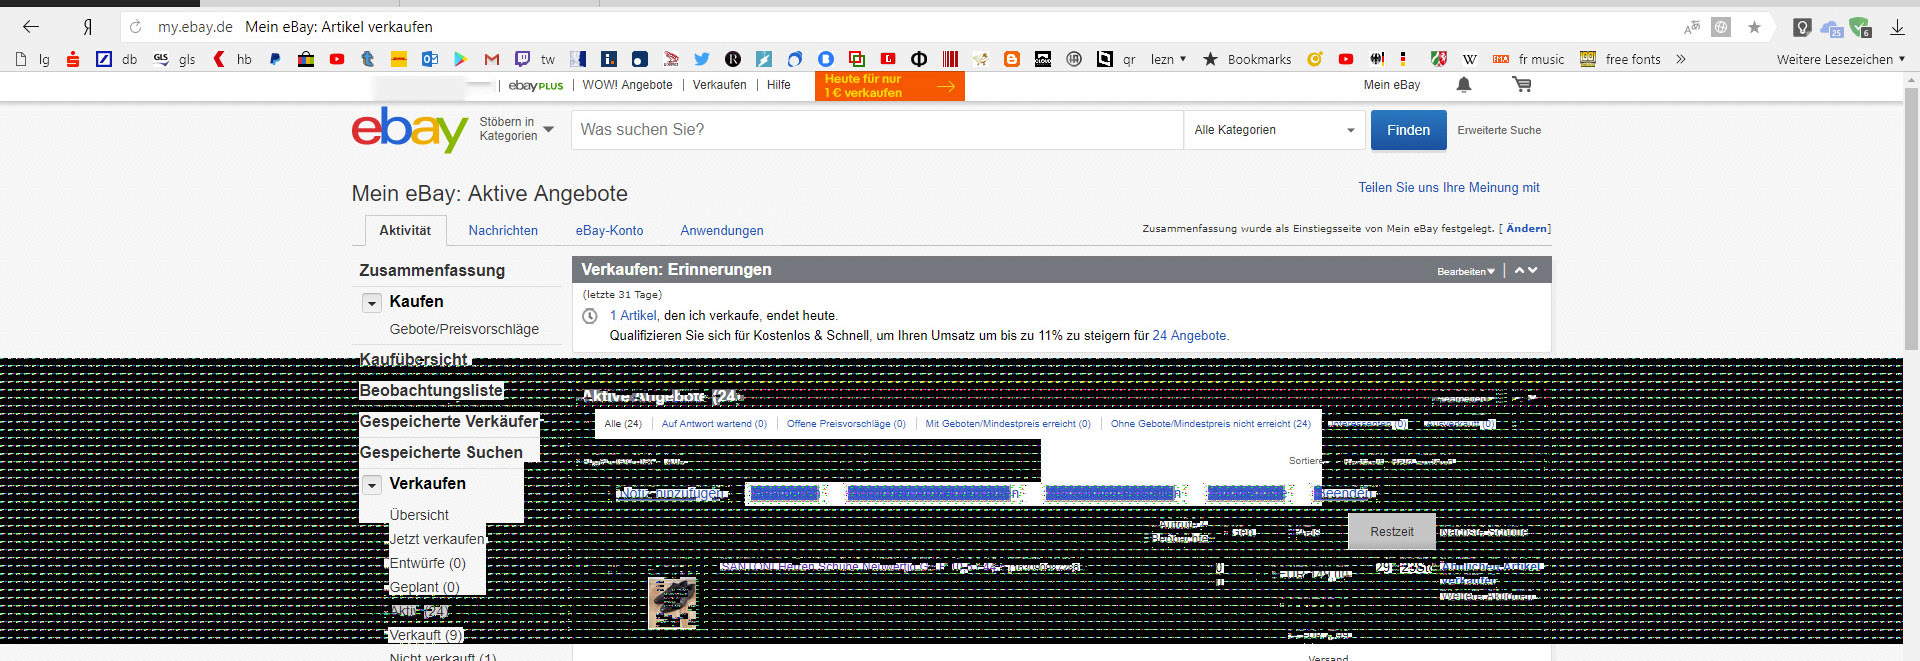Click the Ändern link

pyautogui.click(x=1528, y=229)
